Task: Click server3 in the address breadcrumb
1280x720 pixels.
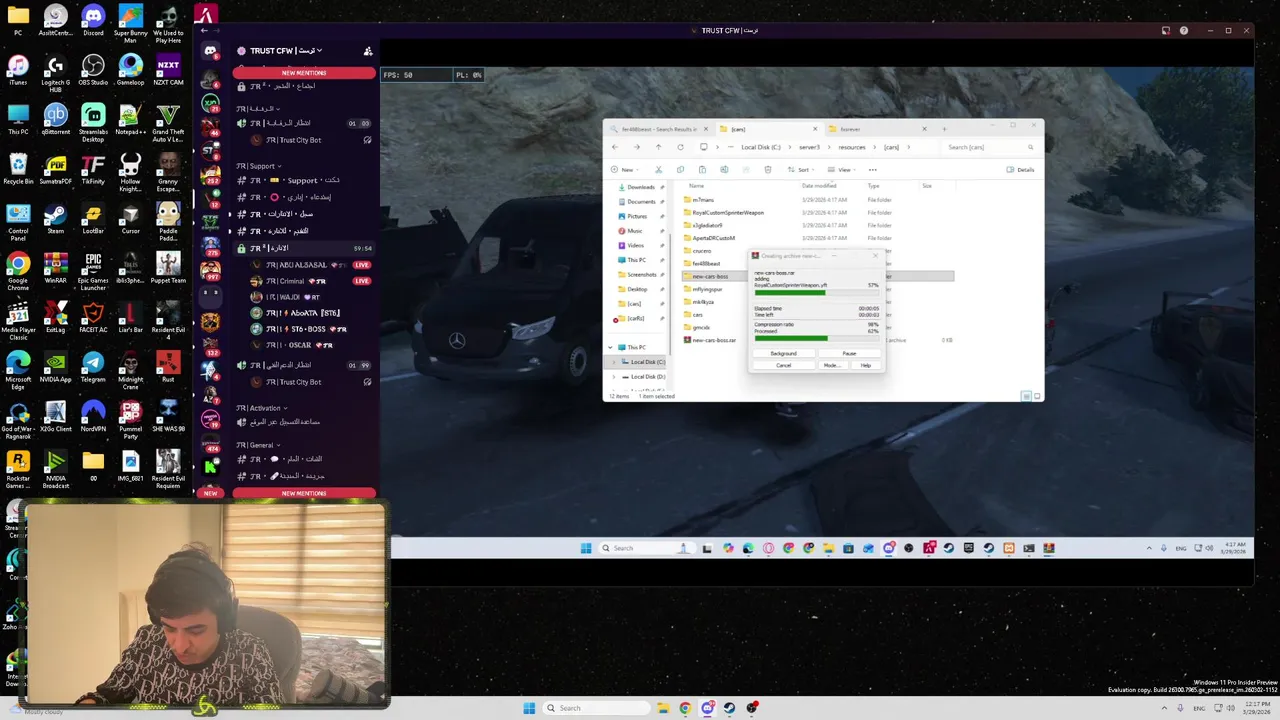Action: [809, 147]
